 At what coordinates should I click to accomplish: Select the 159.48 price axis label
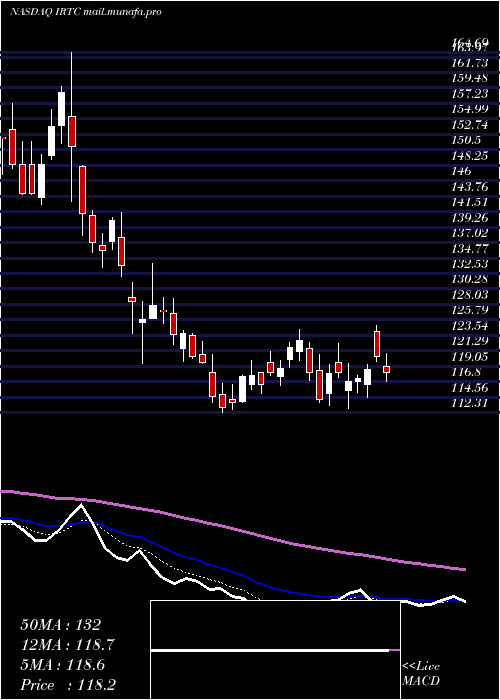pos(470,78)
